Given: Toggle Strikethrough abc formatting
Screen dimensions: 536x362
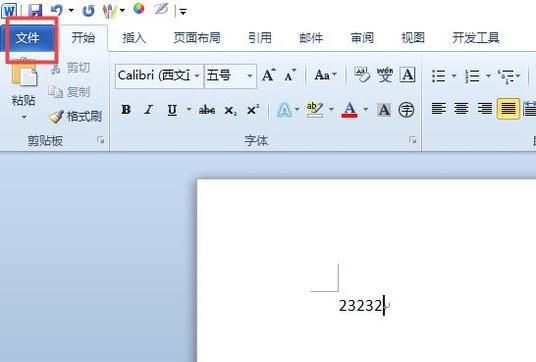Looking at the screenshot, I should (x=207, y=110).
